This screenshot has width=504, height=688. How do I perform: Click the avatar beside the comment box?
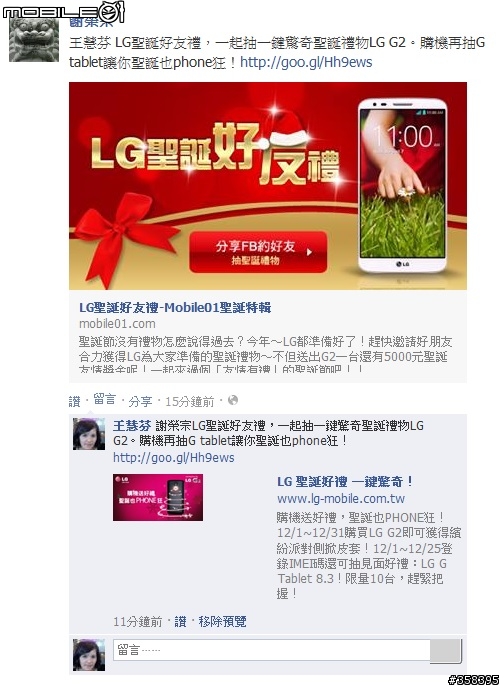pyautogui.click(x=89, y=655)
